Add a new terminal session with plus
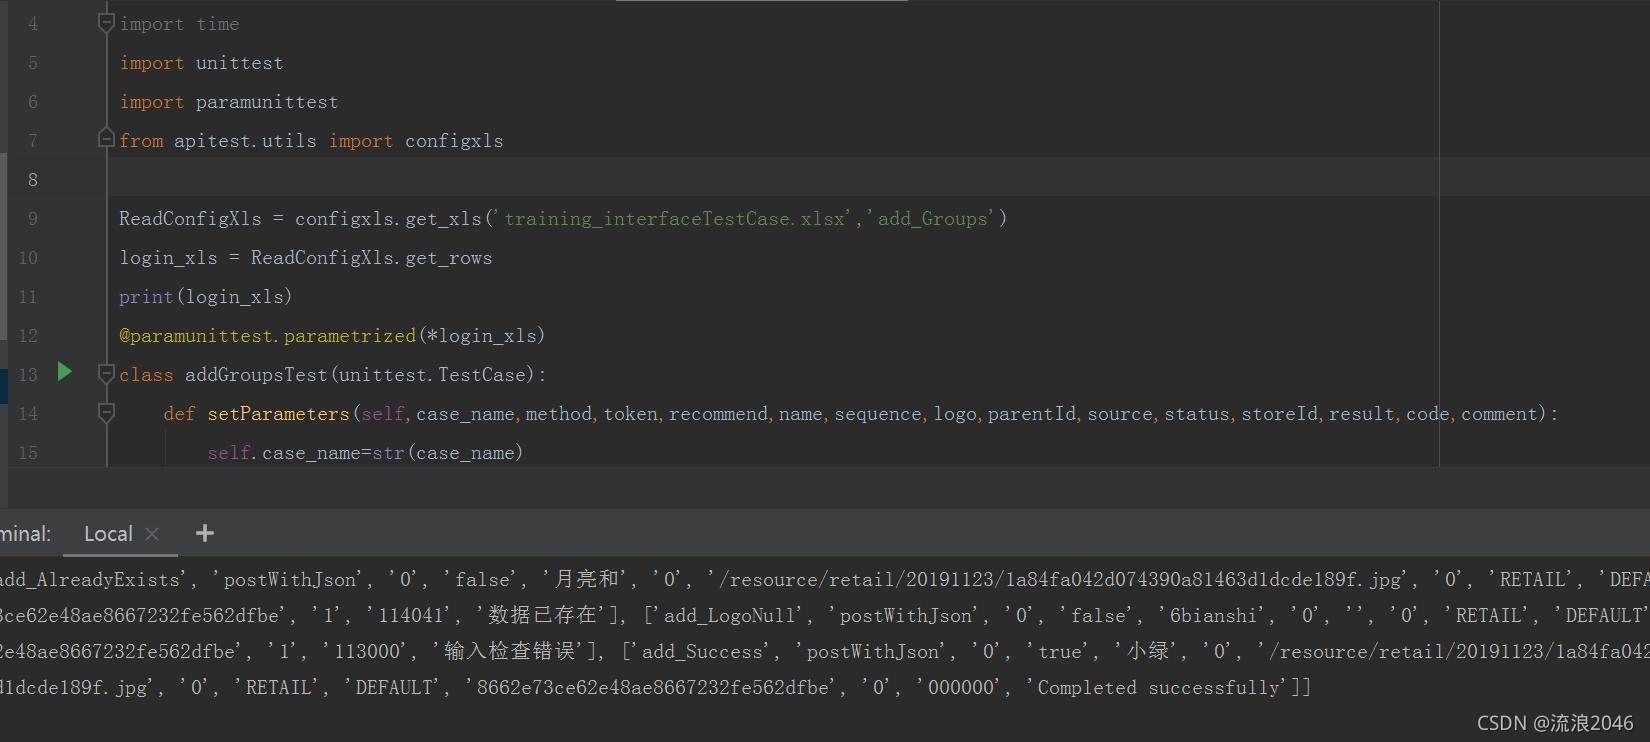This screenshot has height=742, width=1650. point(205,533)
